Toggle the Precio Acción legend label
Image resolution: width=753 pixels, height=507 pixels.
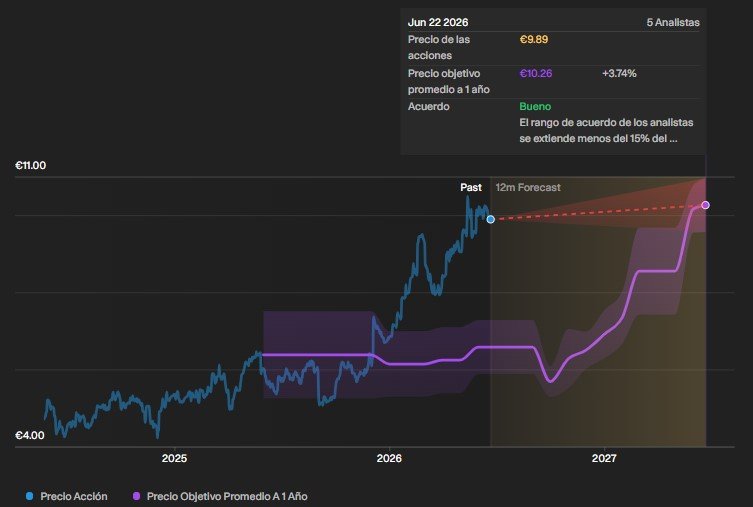click(x=74, y=496)
